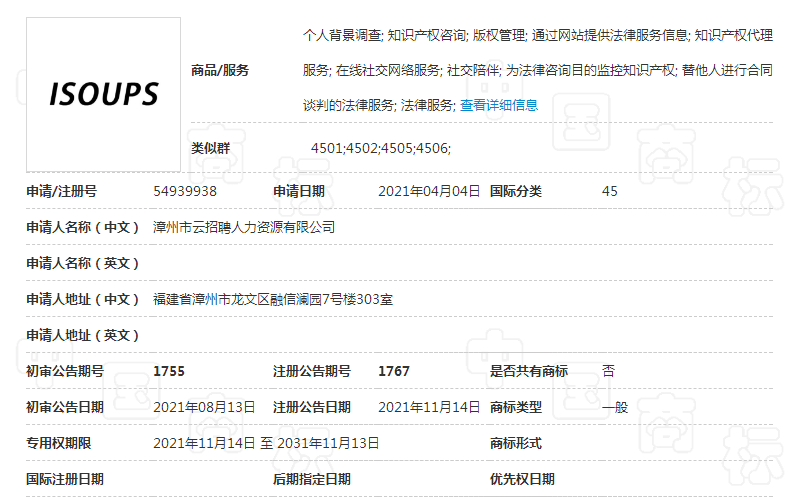Click the 商标类型 label
Screen dimensions: 798x497
coord(516,407)
